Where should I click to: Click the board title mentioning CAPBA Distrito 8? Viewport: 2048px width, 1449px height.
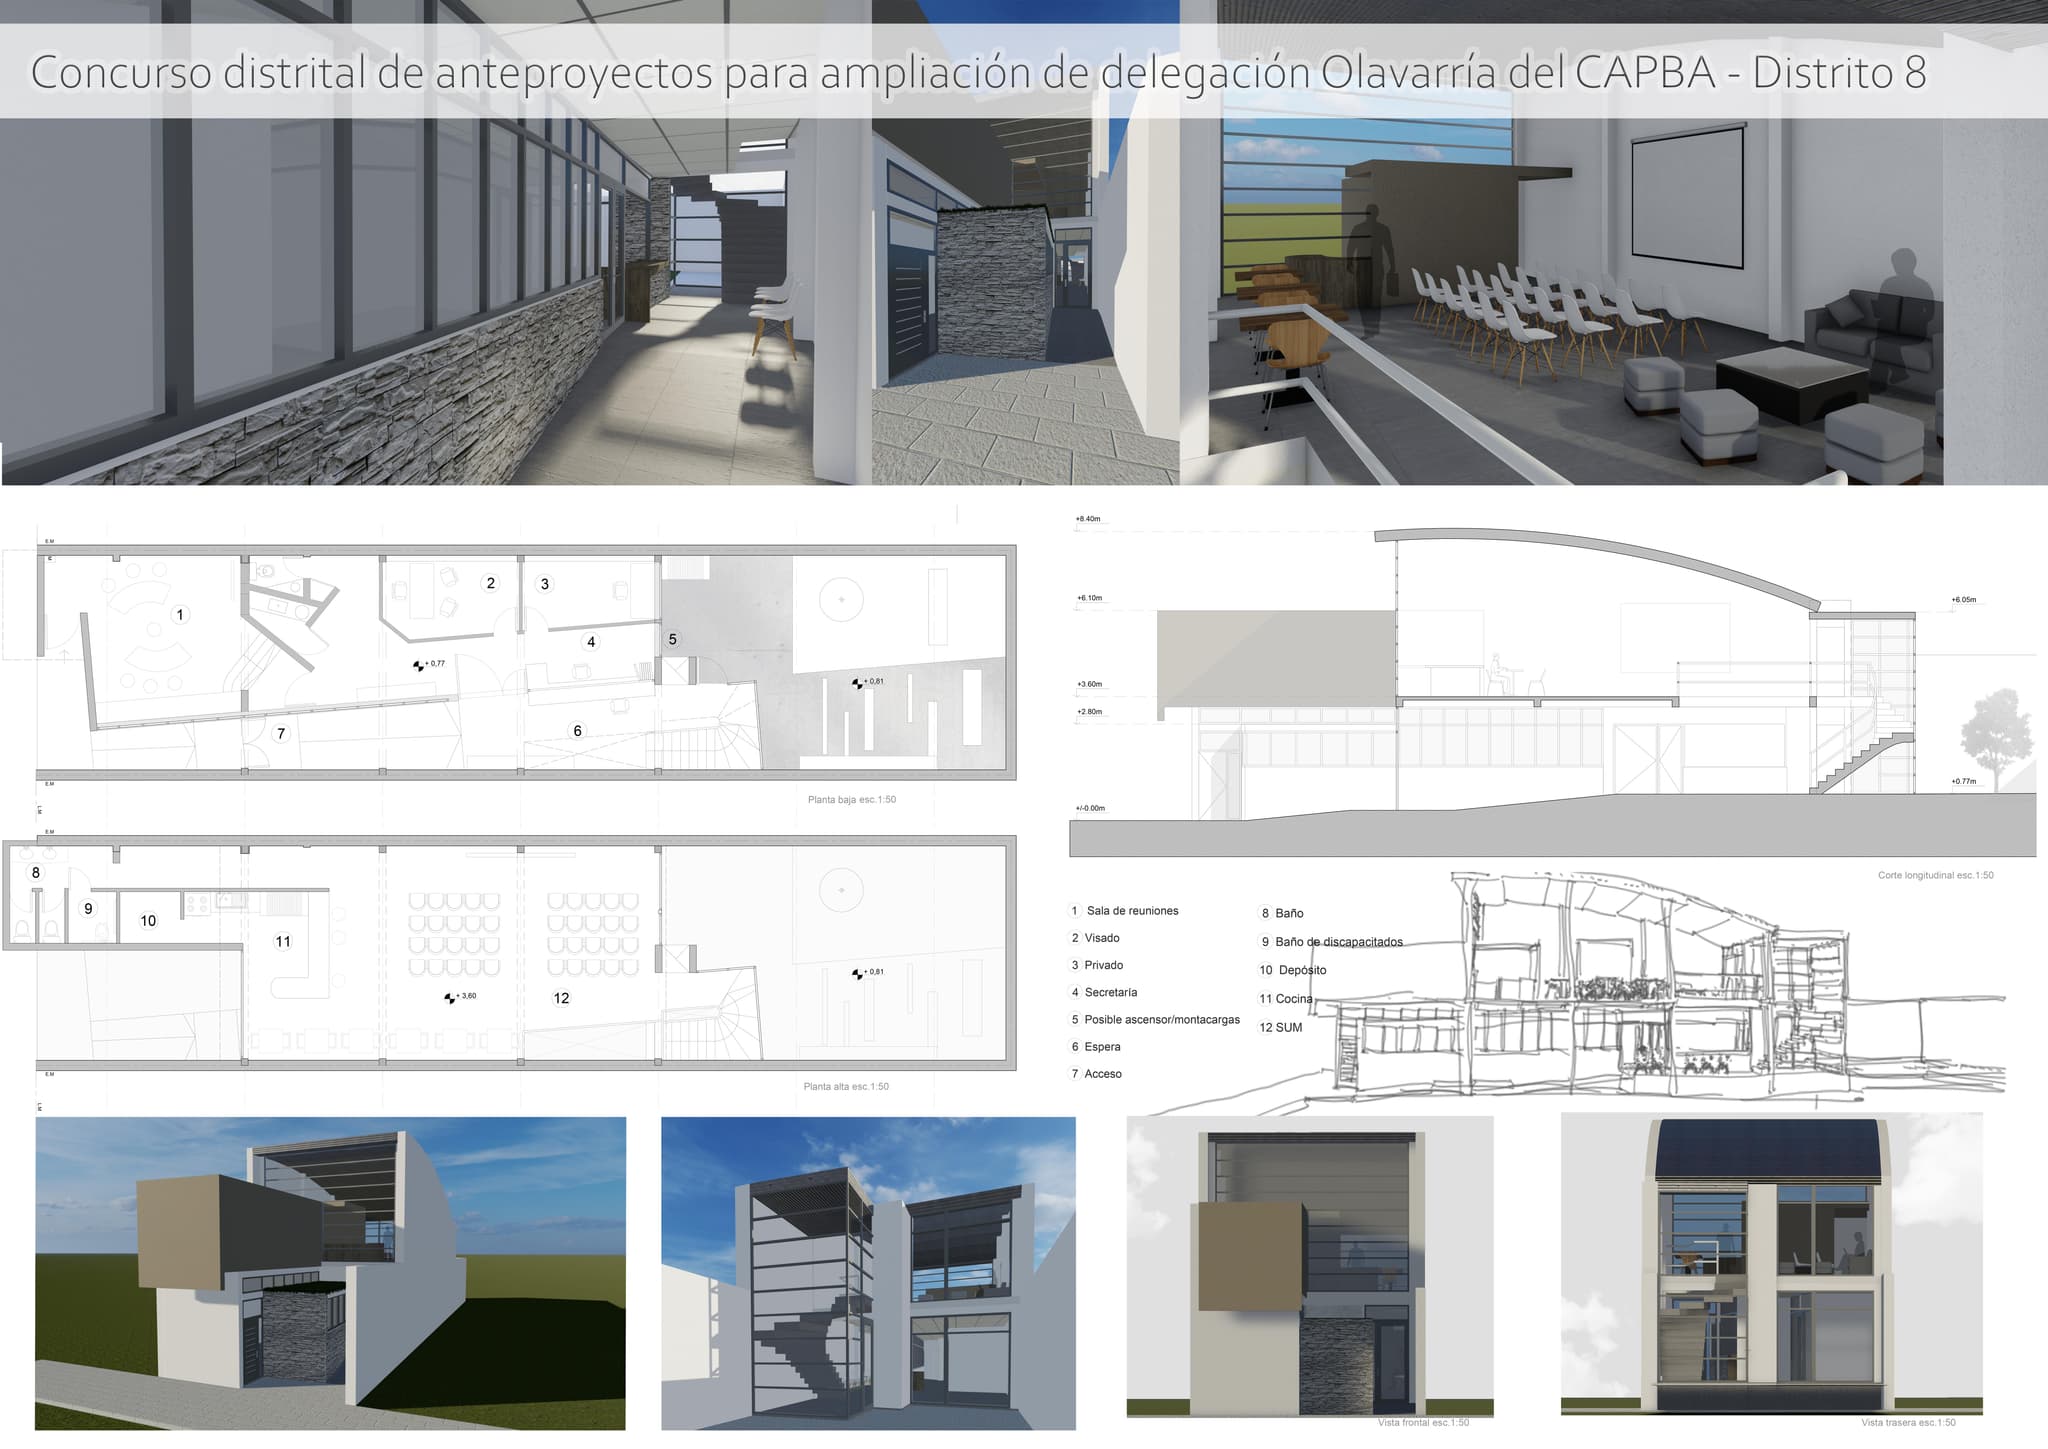979,73
